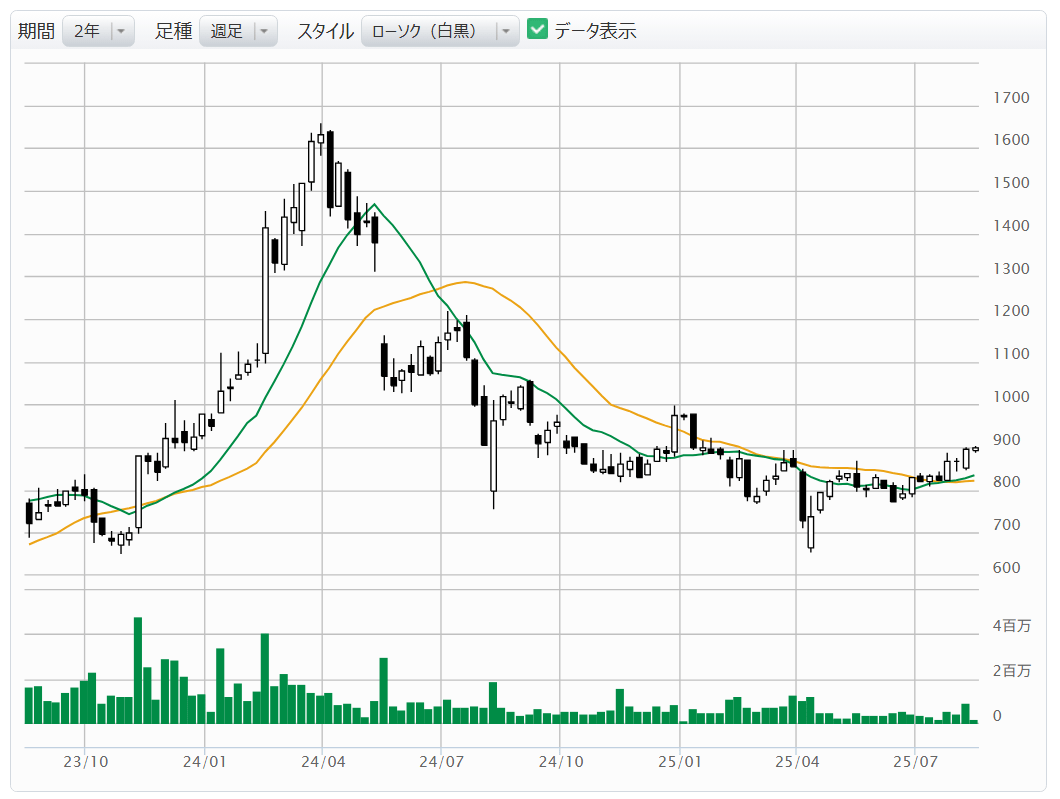Viewport: 1060px width, 799px height.
Task: Uncheck the データ表示 checkbox
Action: [x=538, y=30]
